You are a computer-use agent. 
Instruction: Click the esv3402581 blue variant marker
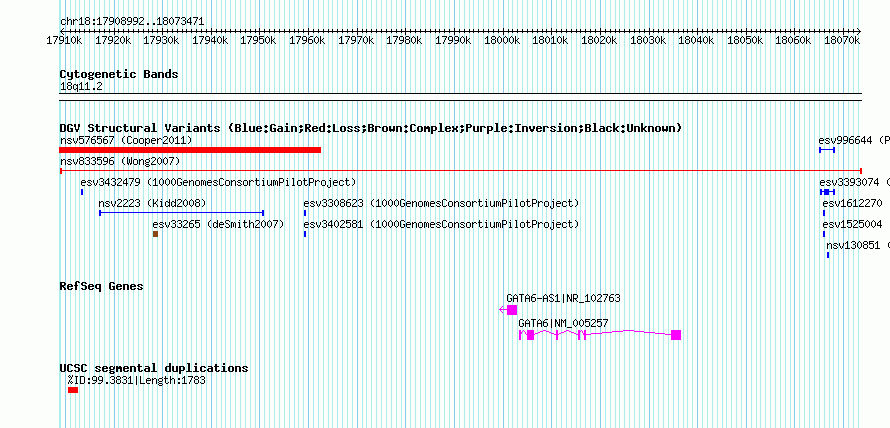point(305,234)
